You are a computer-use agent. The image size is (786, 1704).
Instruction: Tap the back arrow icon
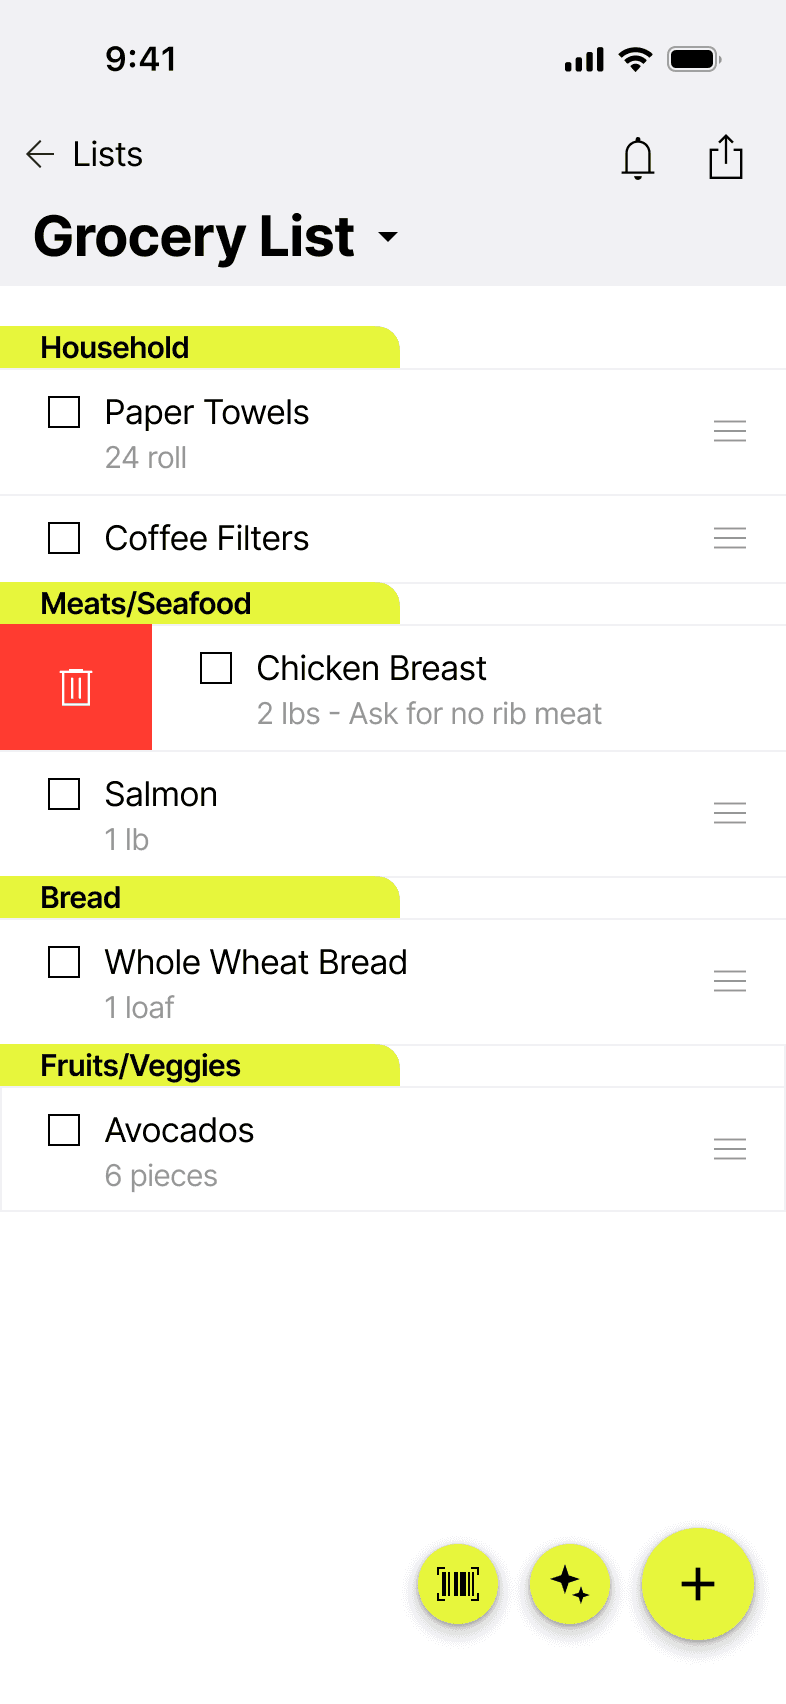click(x=40, y=154)
